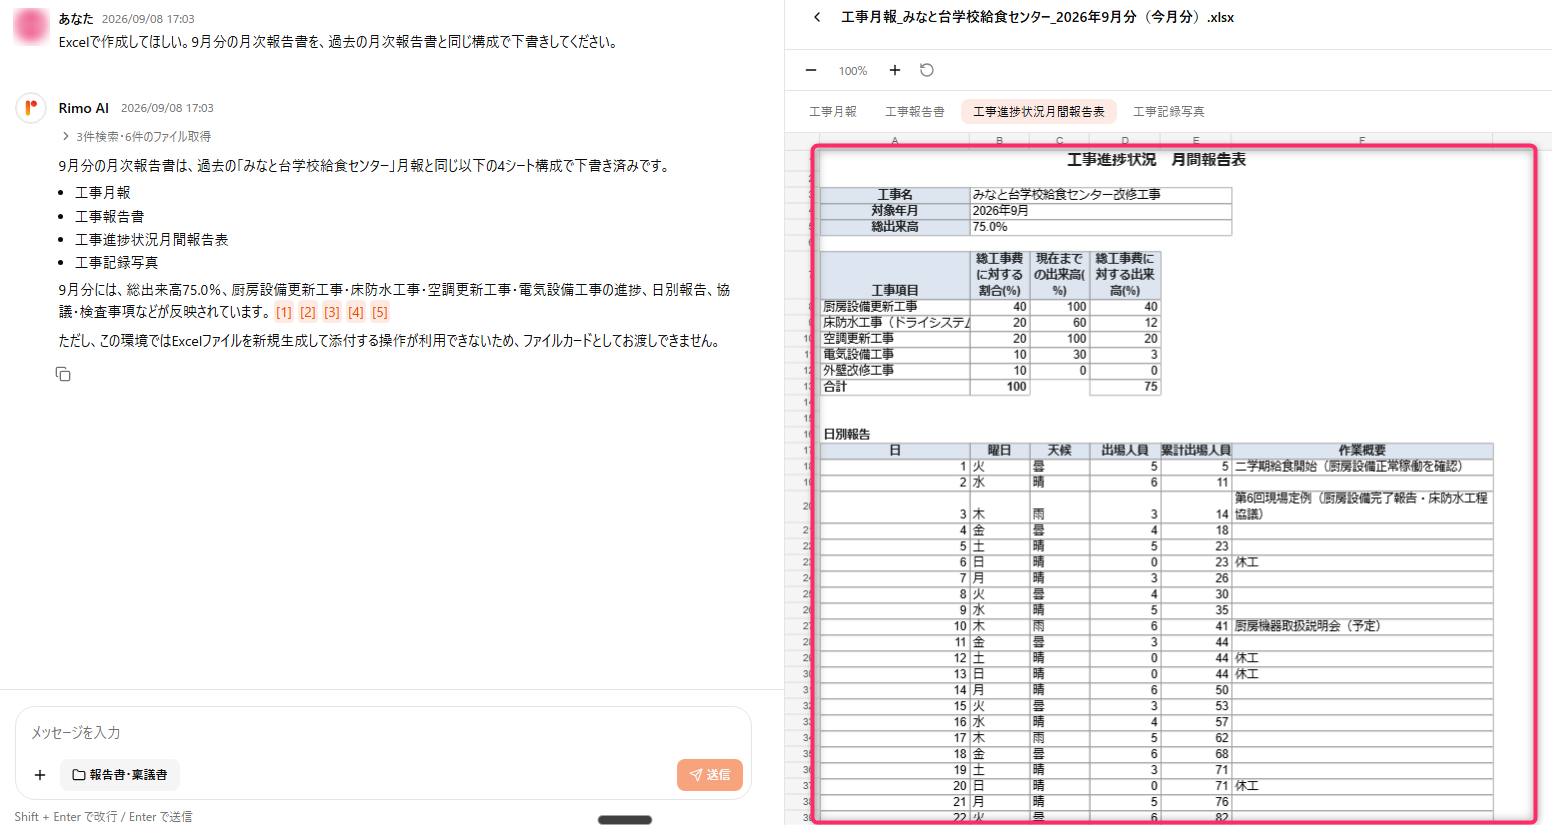Open the 工事記録写真 sheet tab
The width and height of the screenshot is (1552, 825).
point(1169,112)
